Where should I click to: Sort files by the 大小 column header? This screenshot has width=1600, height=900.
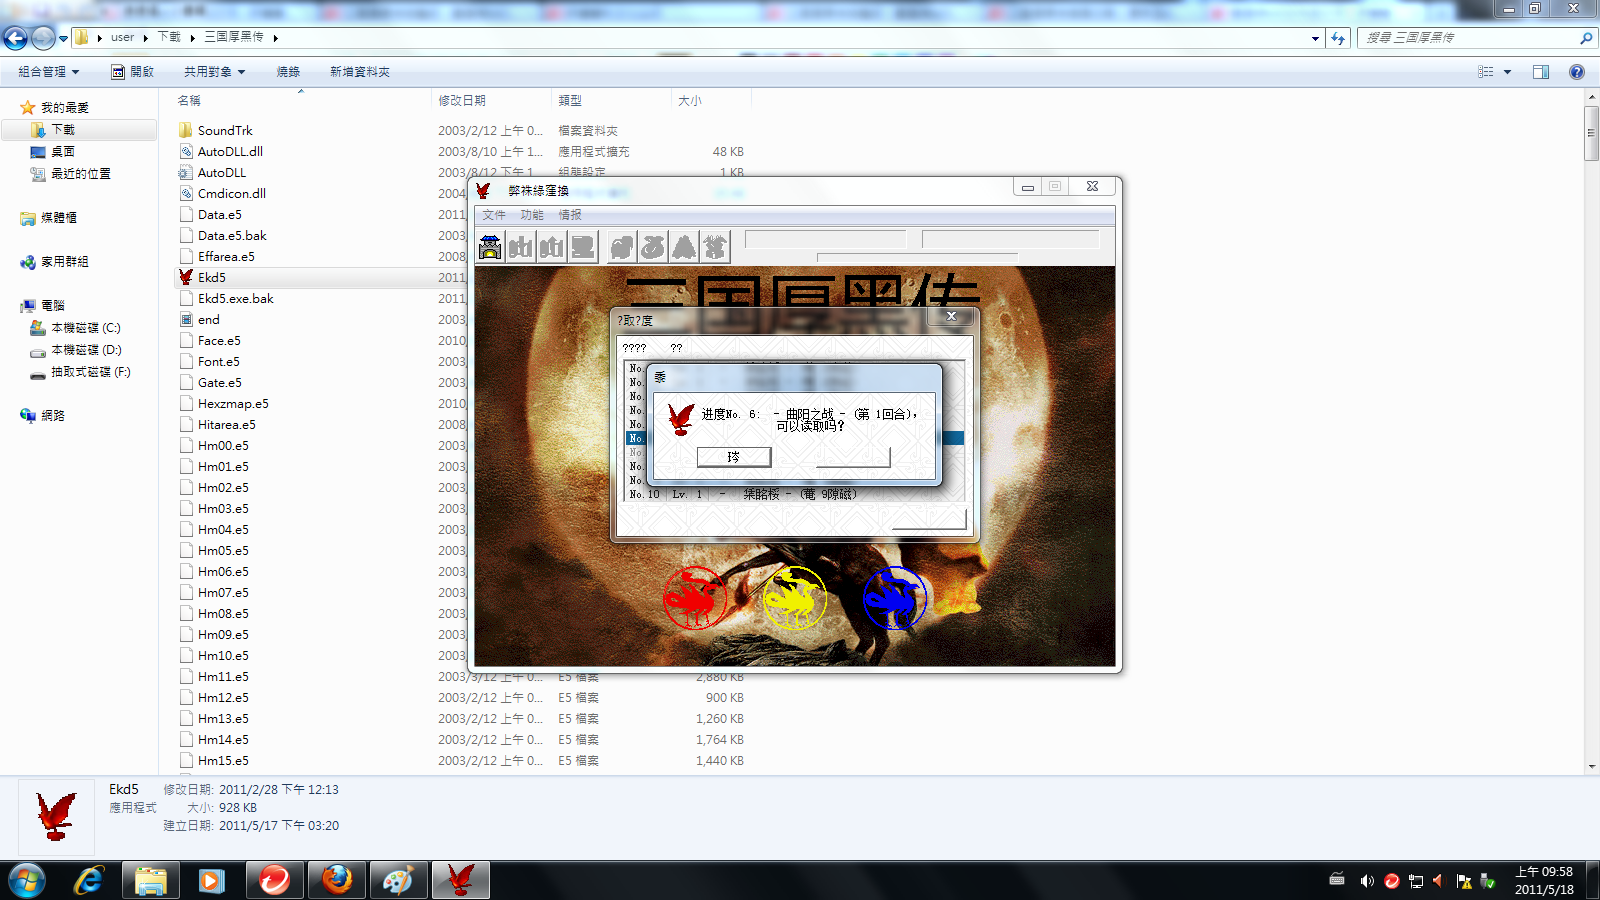tap(690, 101)
